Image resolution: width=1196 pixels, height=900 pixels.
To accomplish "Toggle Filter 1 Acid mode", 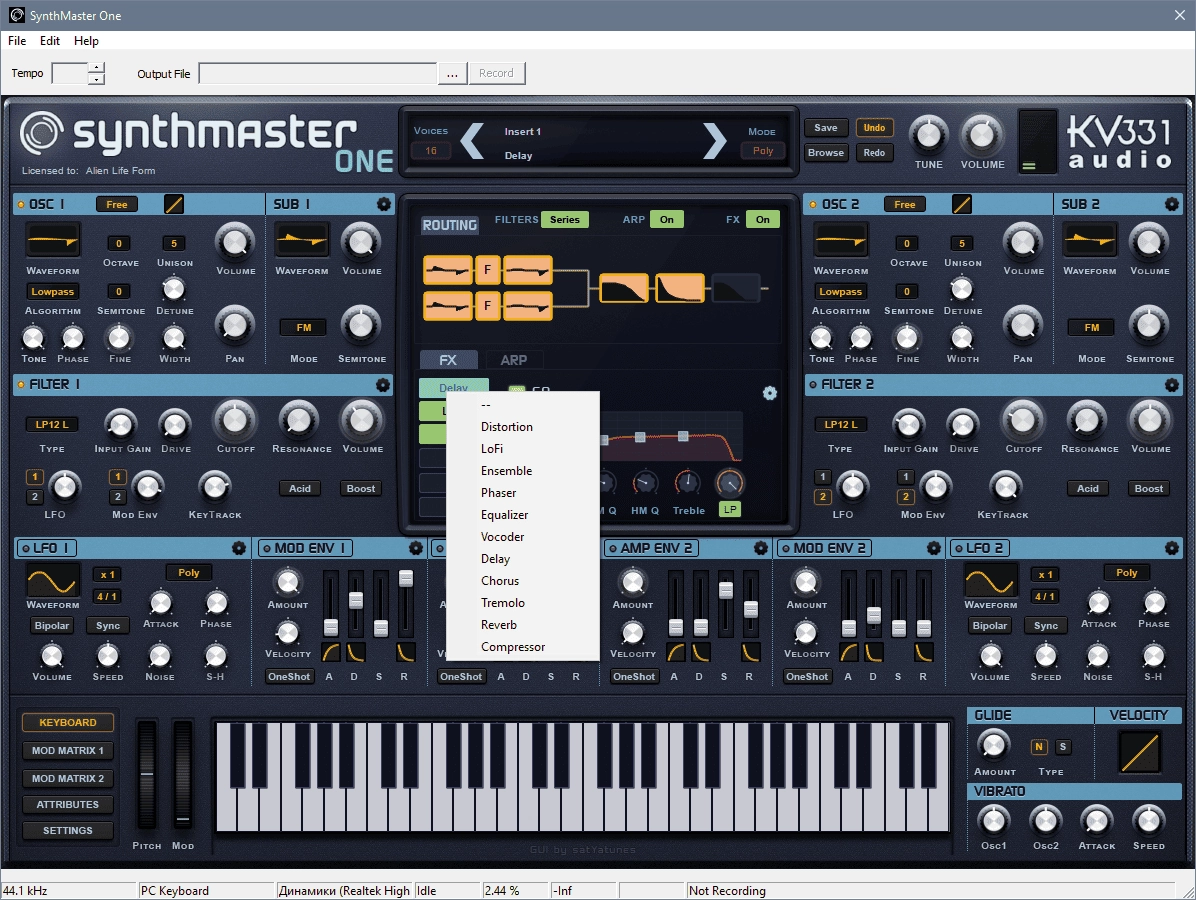I will tap(300, 488).
